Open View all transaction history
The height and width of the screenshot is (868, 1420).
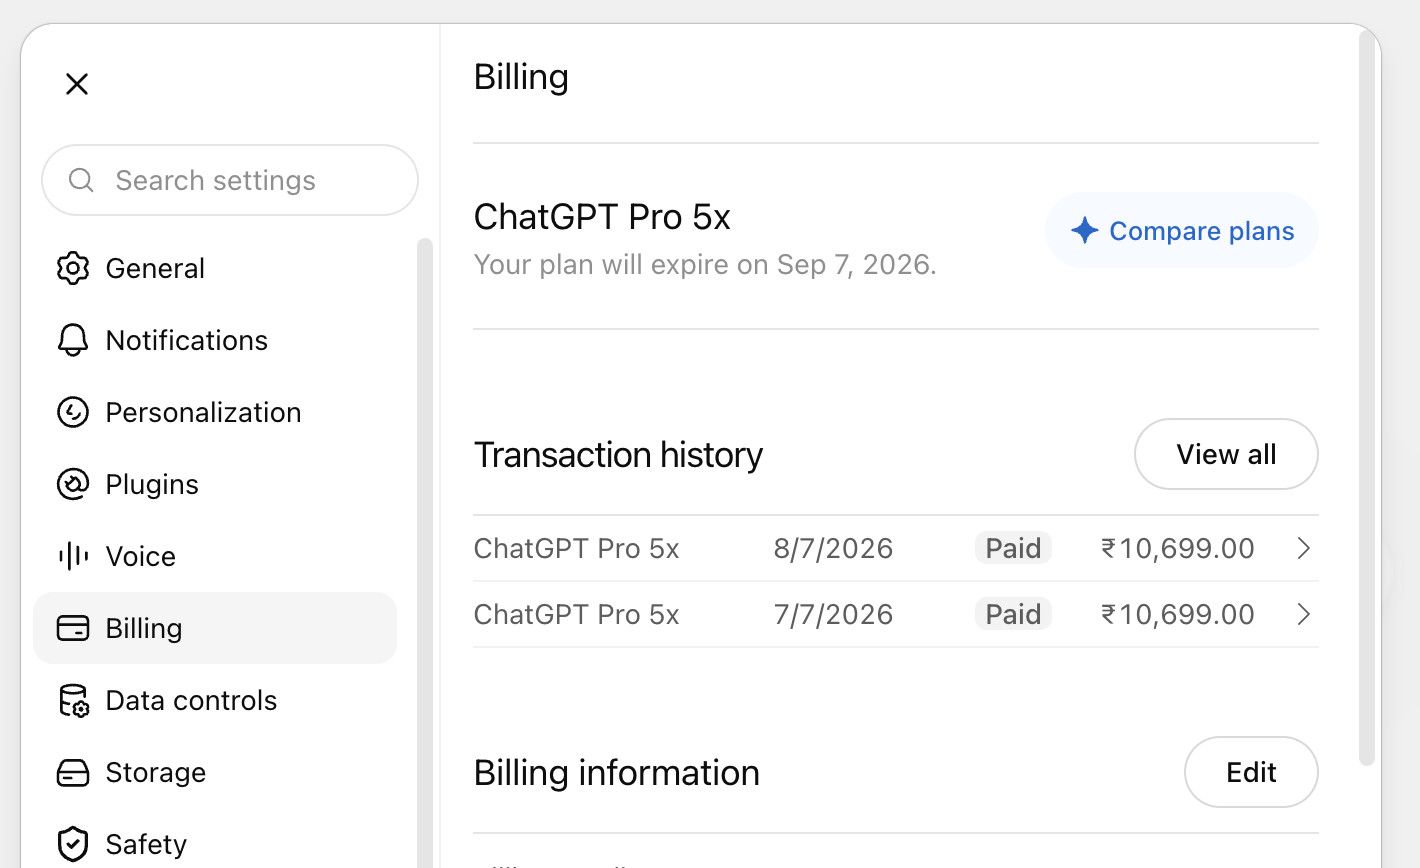click(x=1226, y=454)
